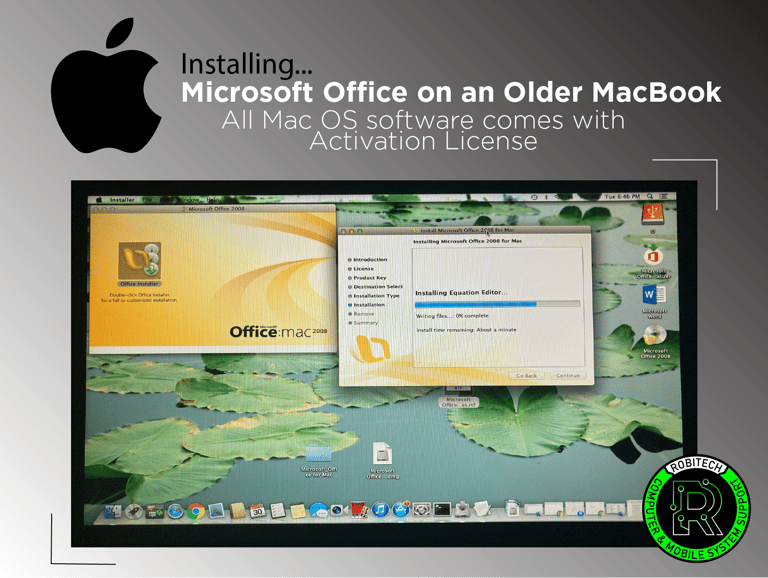Open Finder from the Dock

pyautogui.click(x=113, y=511)
